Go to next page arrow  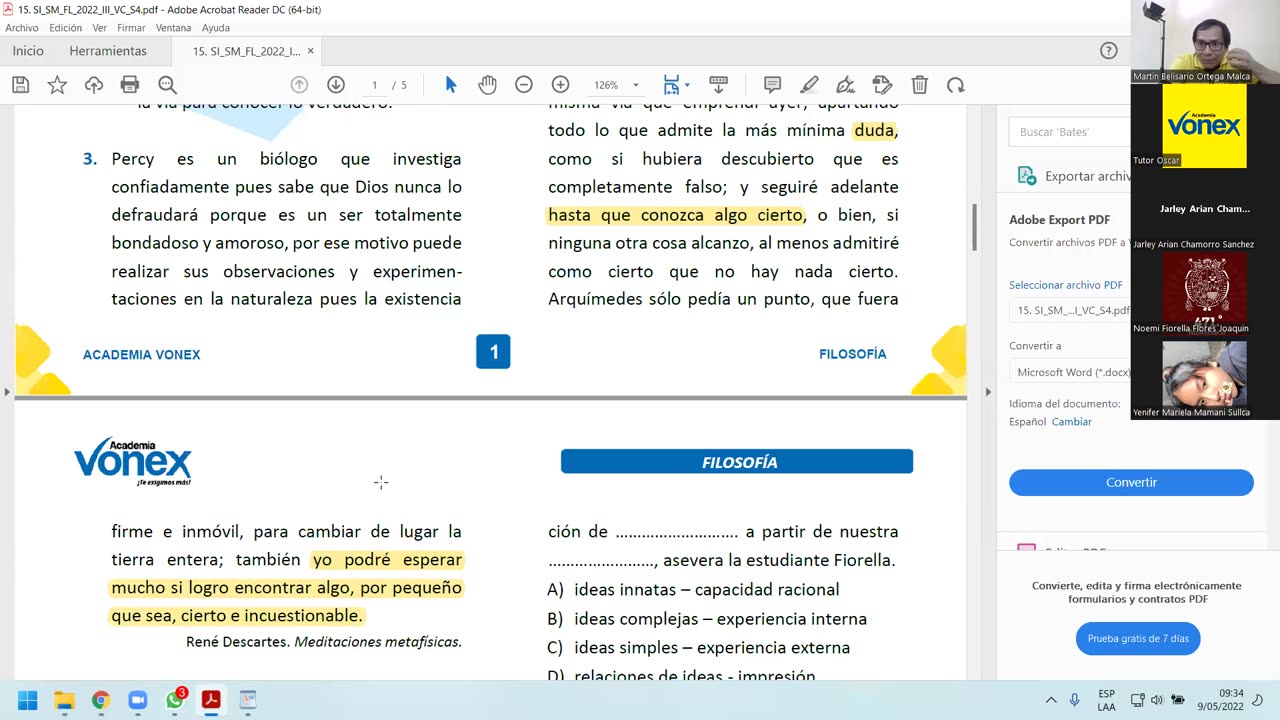[x=336, y=85]
